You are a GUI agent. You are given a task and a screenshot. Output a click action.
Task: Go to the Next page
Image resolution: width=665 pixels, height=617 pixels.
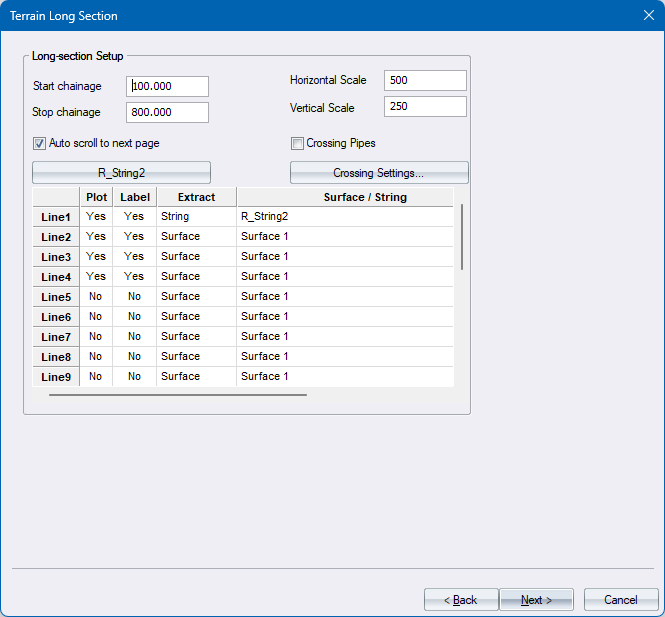[x=536, y=600]
